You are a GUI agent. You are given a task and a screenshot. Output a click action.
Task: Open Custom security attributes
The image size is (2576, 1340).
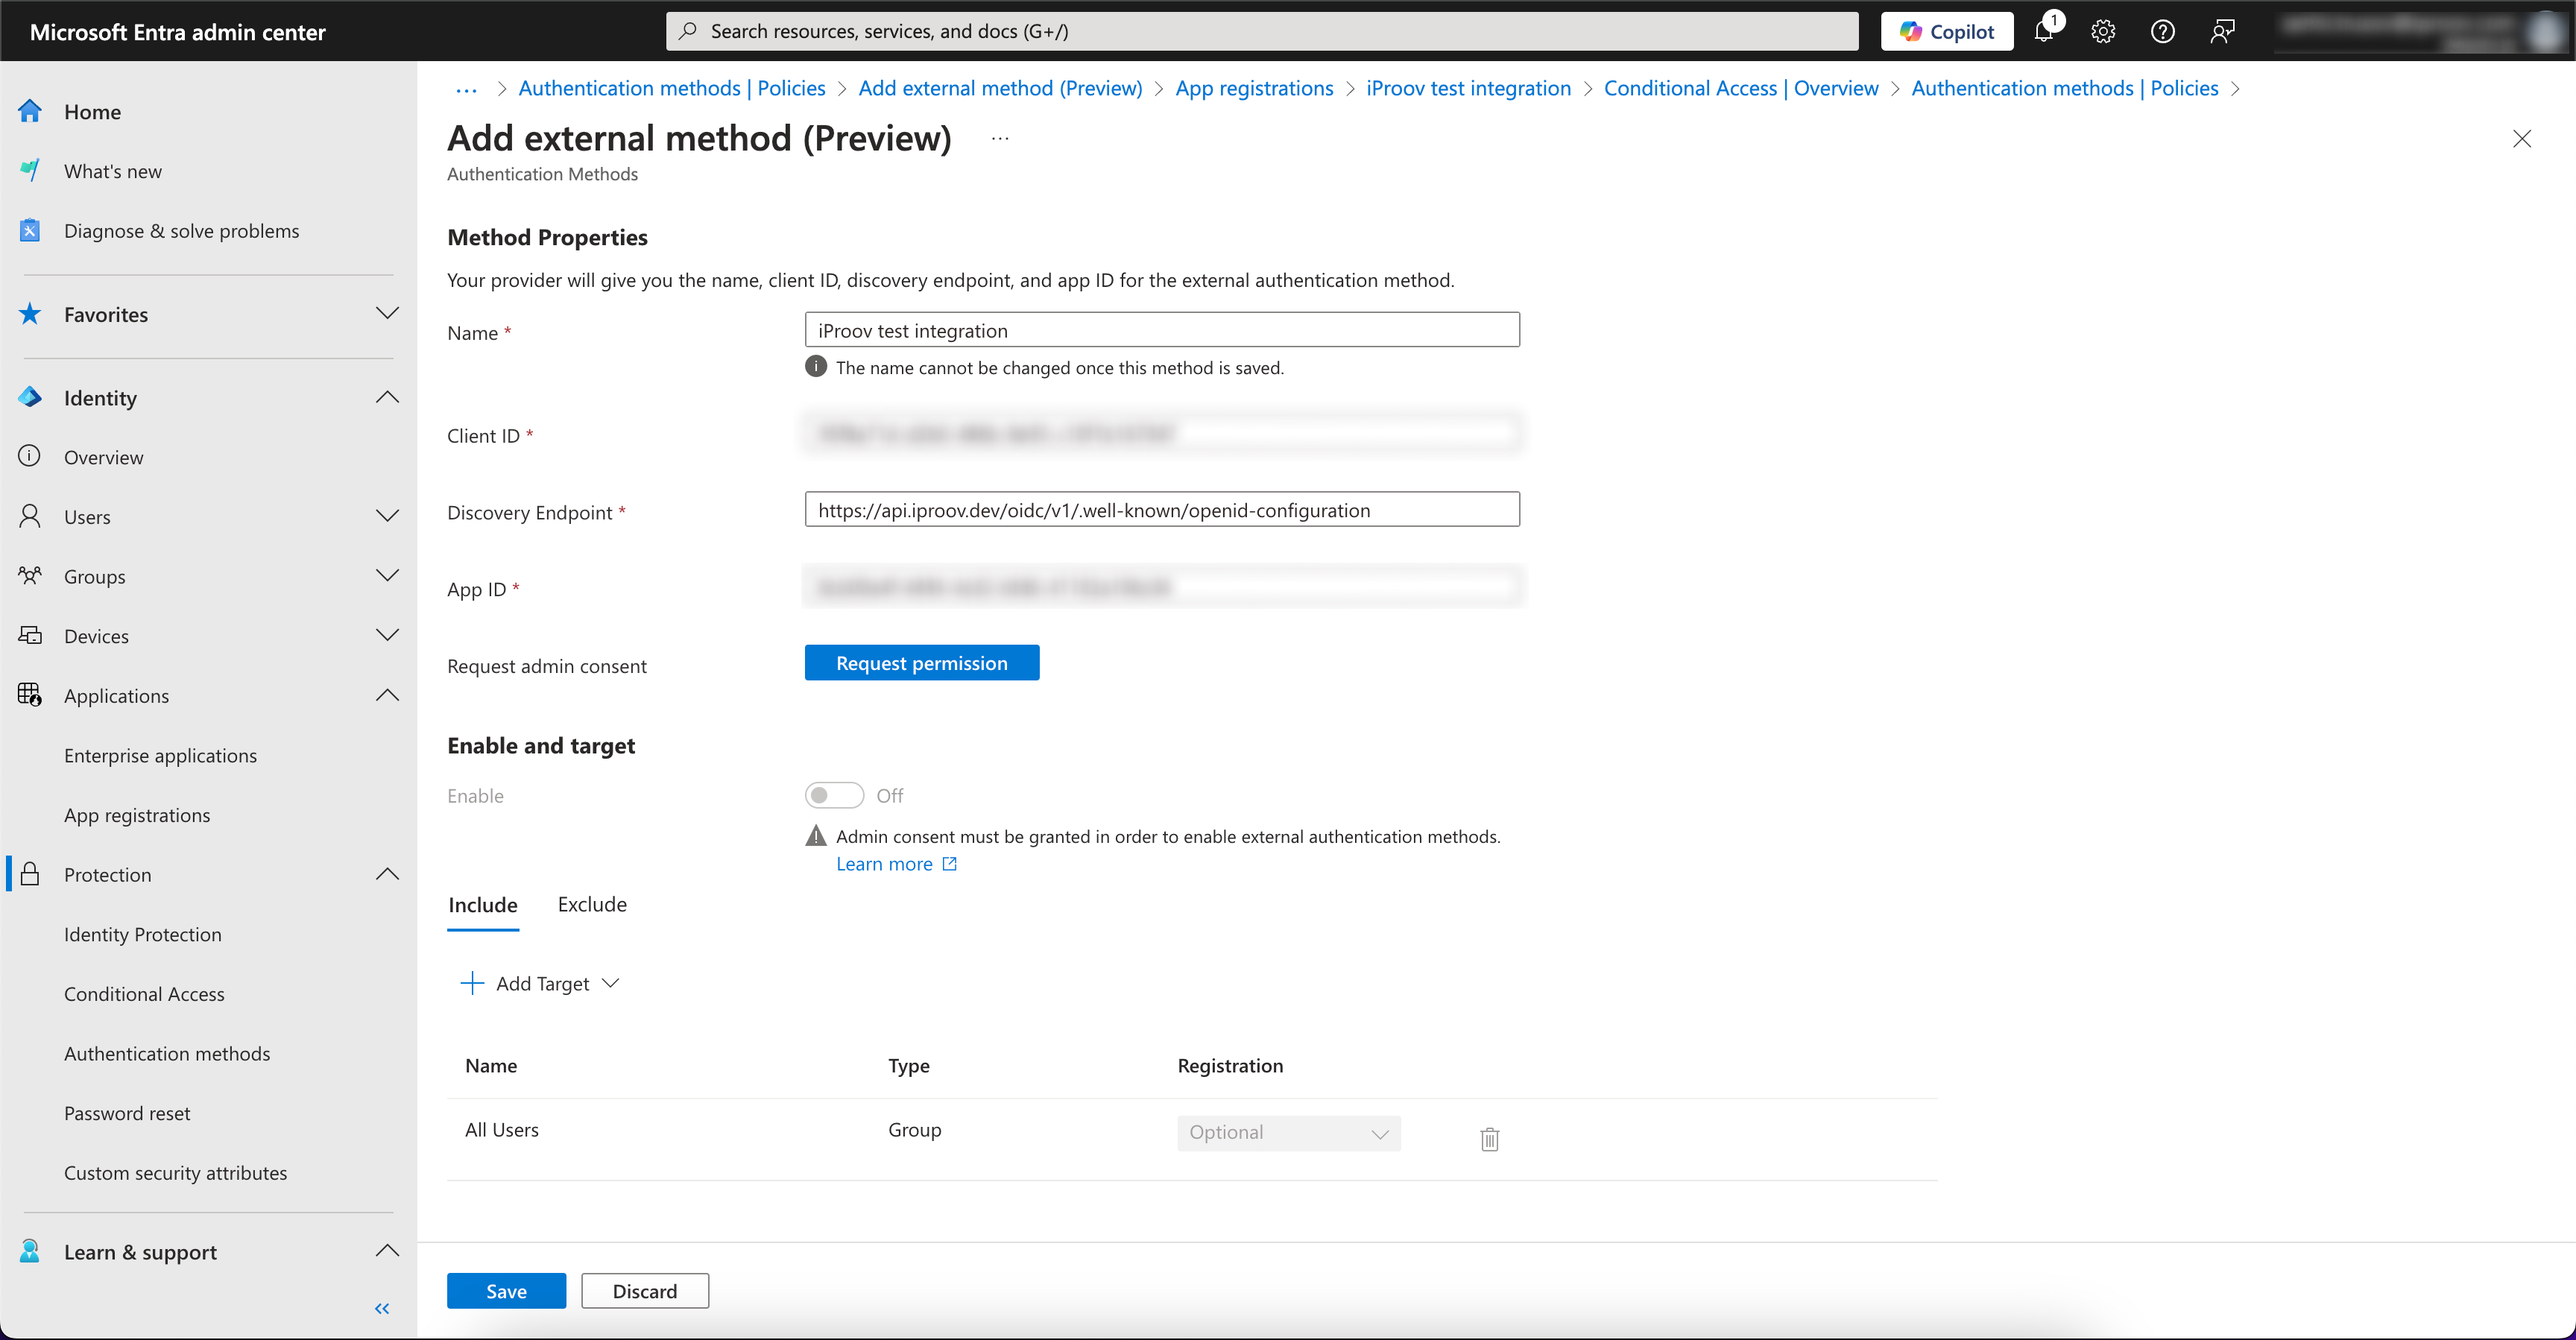[x=175, y=1173]
